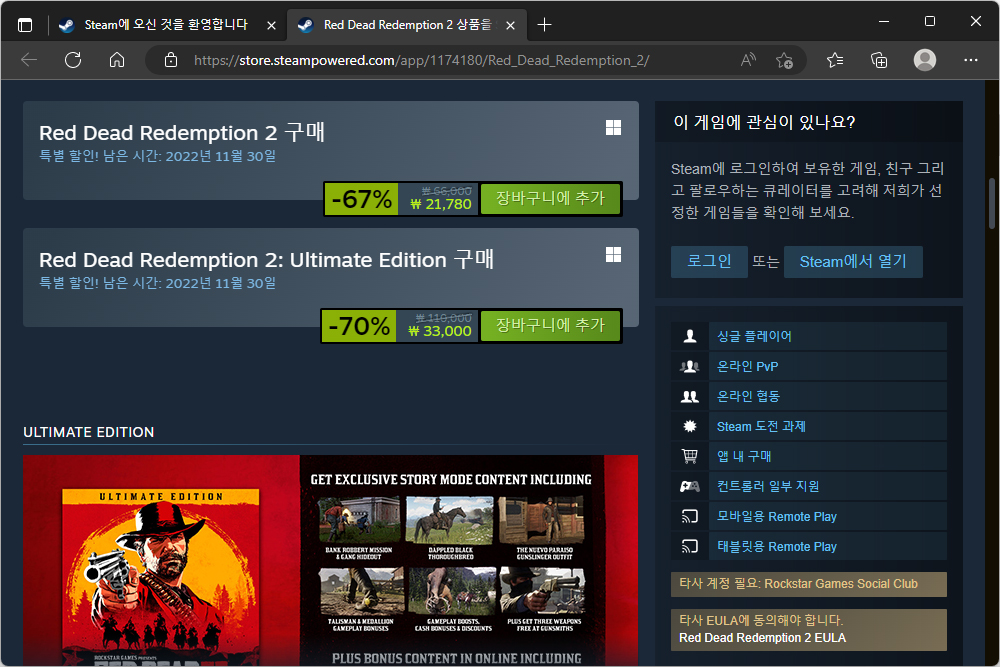Close the Steam welcome tab
The height and width of the screenshot is (667, 1000).
coord(271,26)
